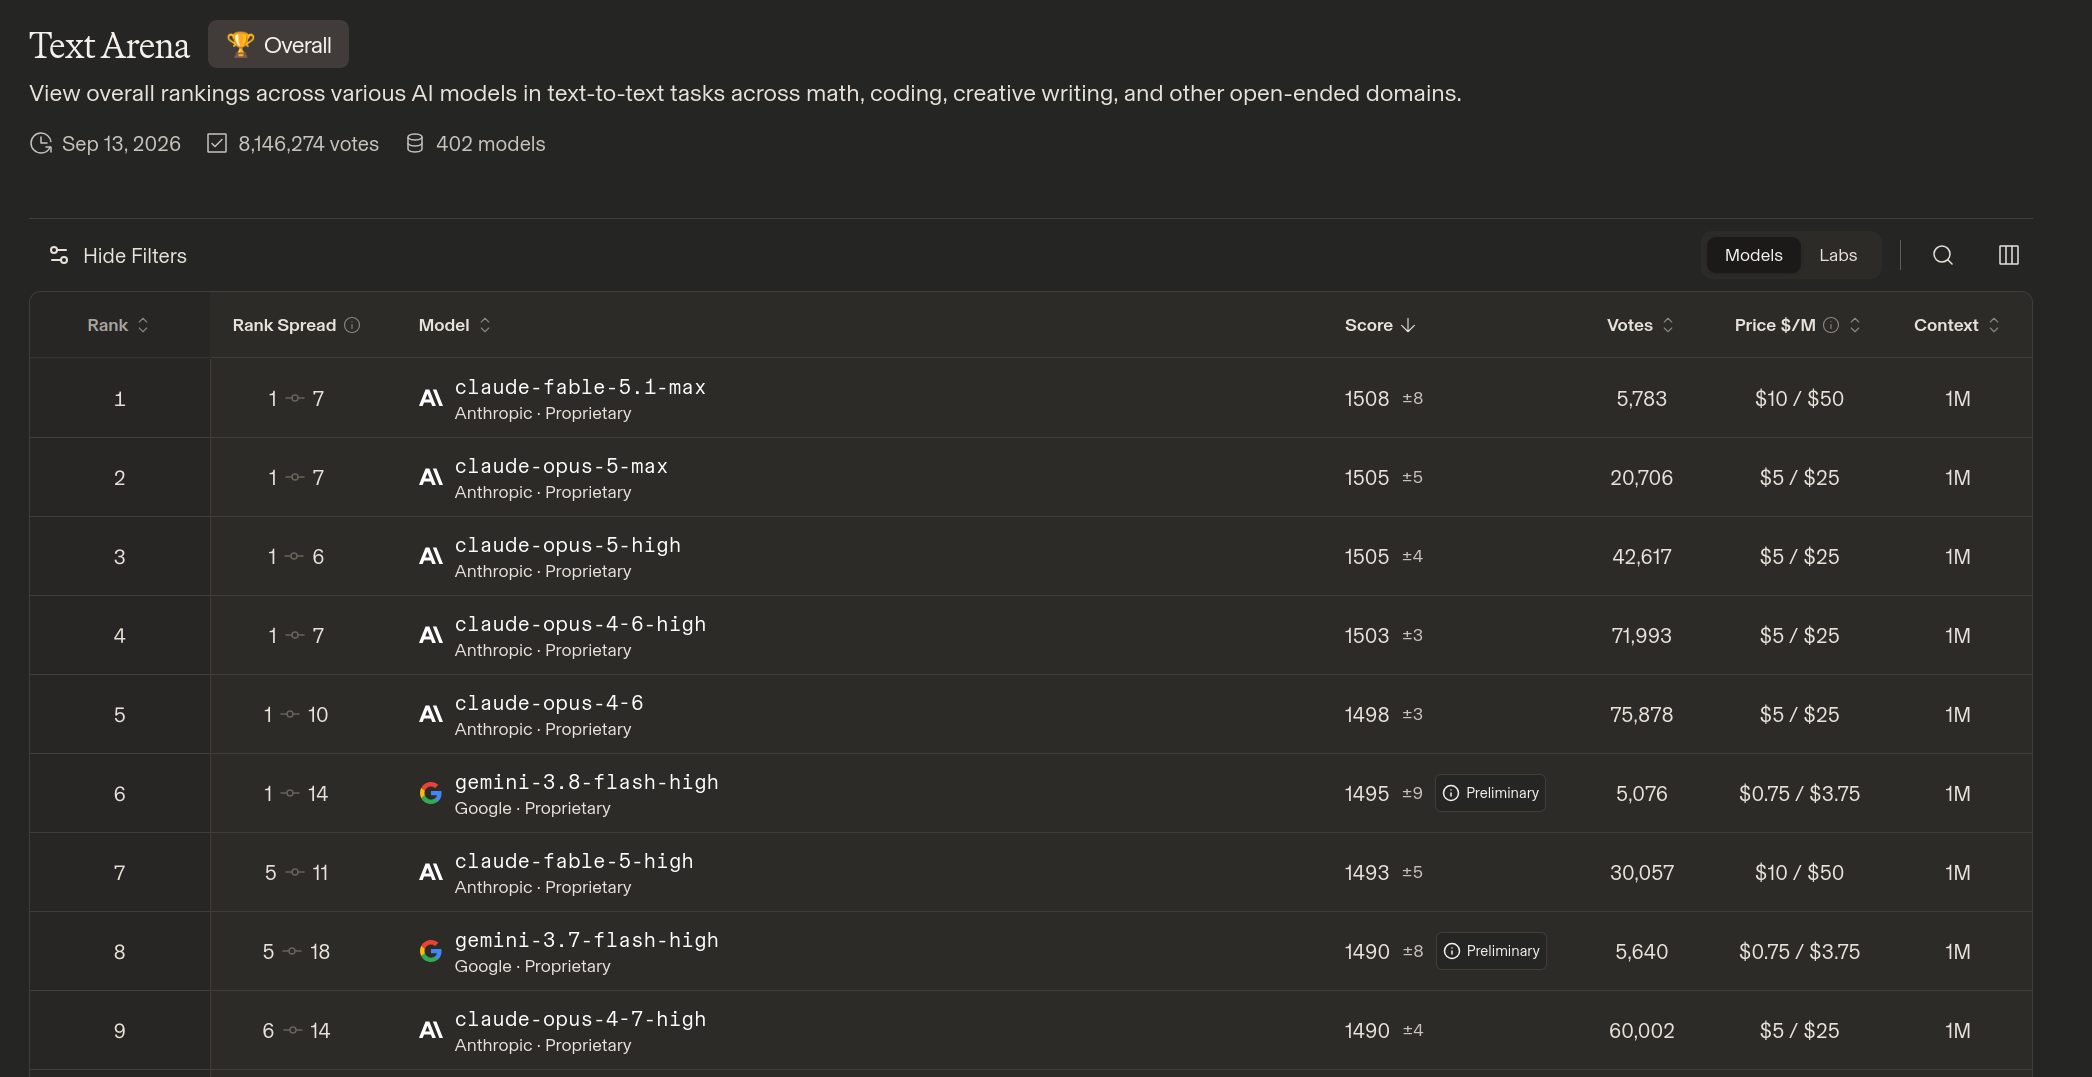Screen dimensions: 2092x1077
Task: Open the column layout icon
Action: pyautogui.click(x=2008, y=255)
